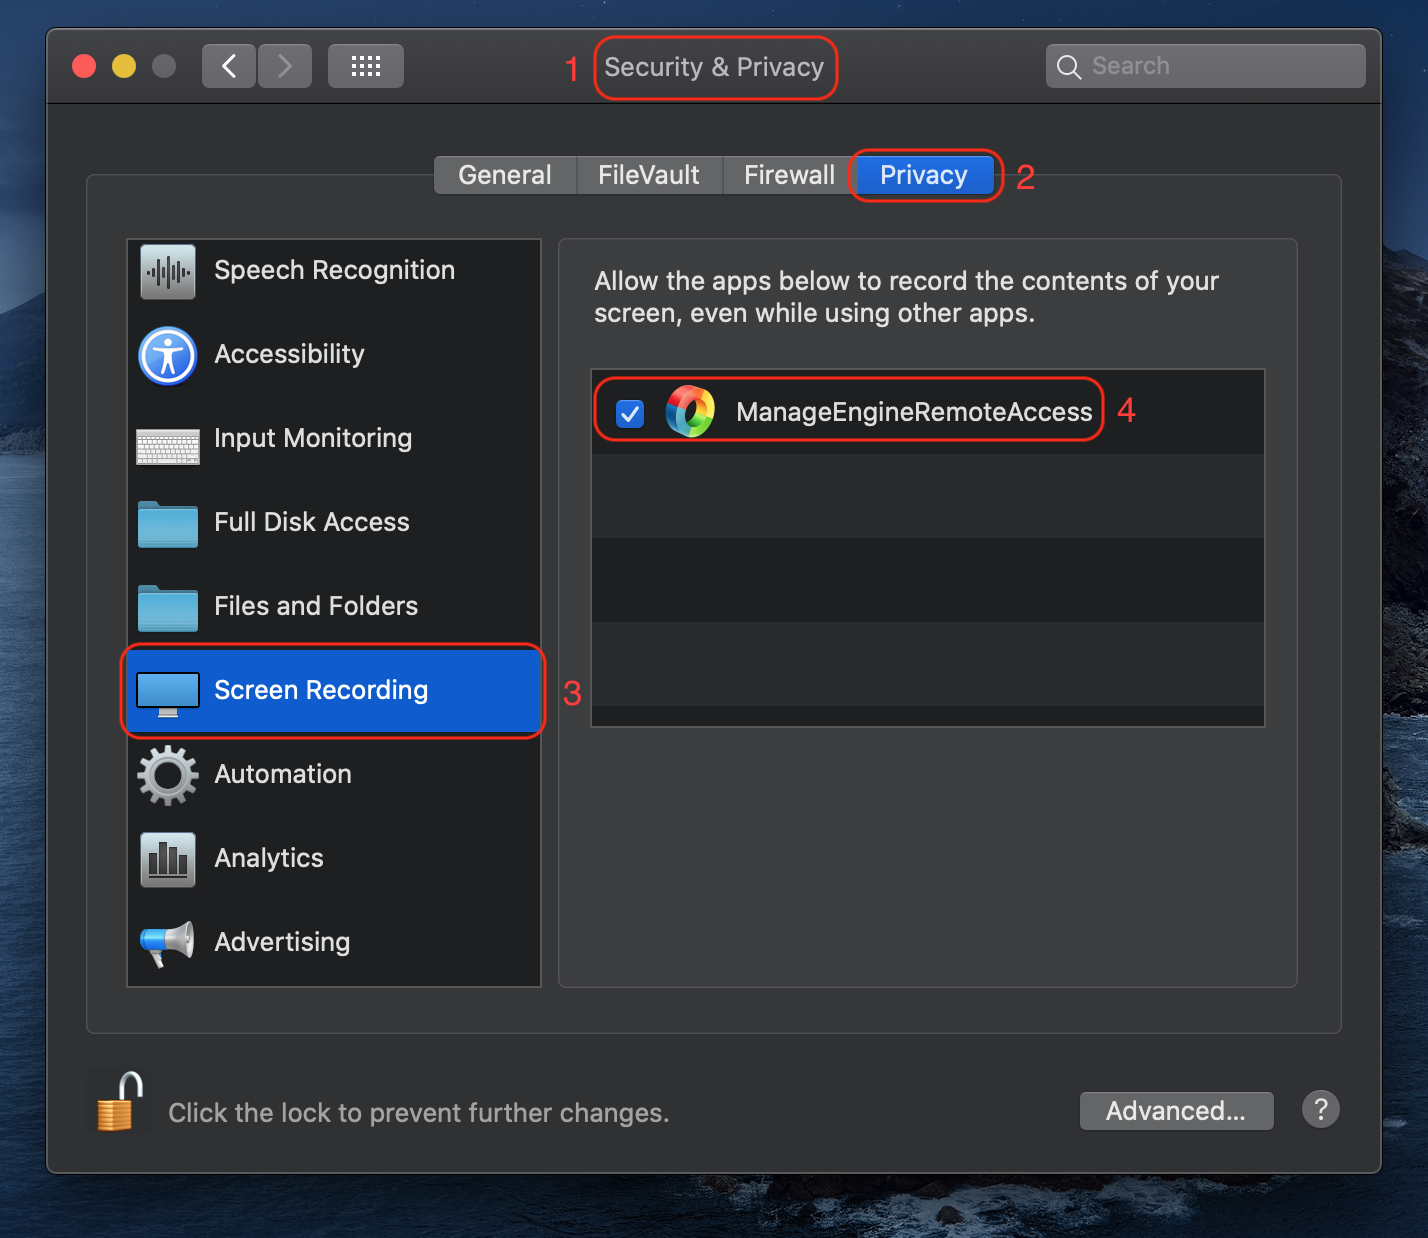Click the back navigation arrow
Screen dimensions: 1428x1238
pyautogui.click(x=228, y=65)
